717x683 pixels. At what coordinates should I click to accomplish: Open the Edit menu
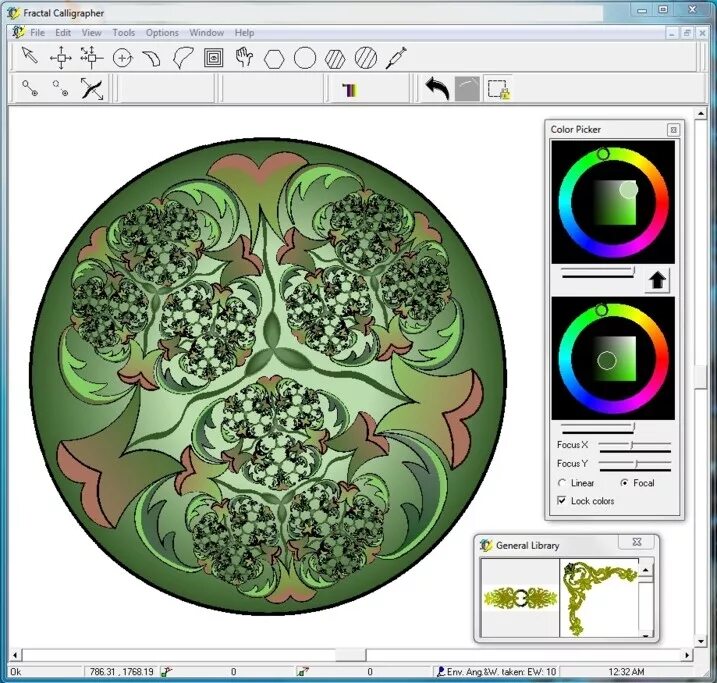[63, 33]
